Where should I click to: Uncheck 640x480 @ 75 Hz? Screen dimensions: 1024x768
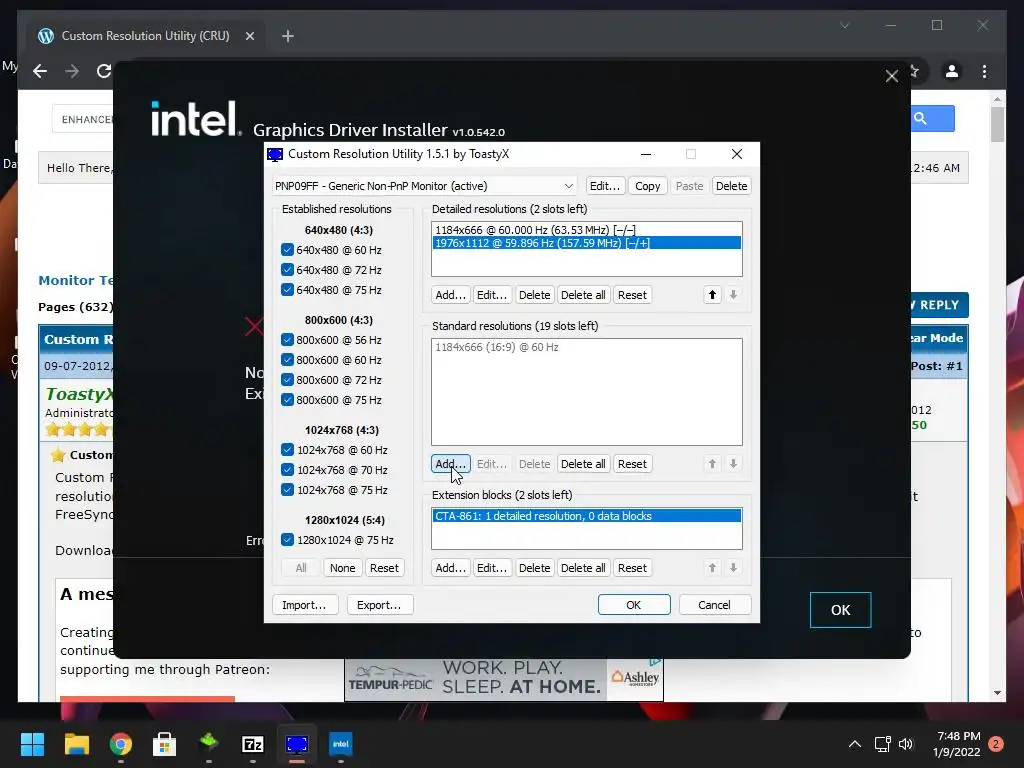(x=287, y=289)
